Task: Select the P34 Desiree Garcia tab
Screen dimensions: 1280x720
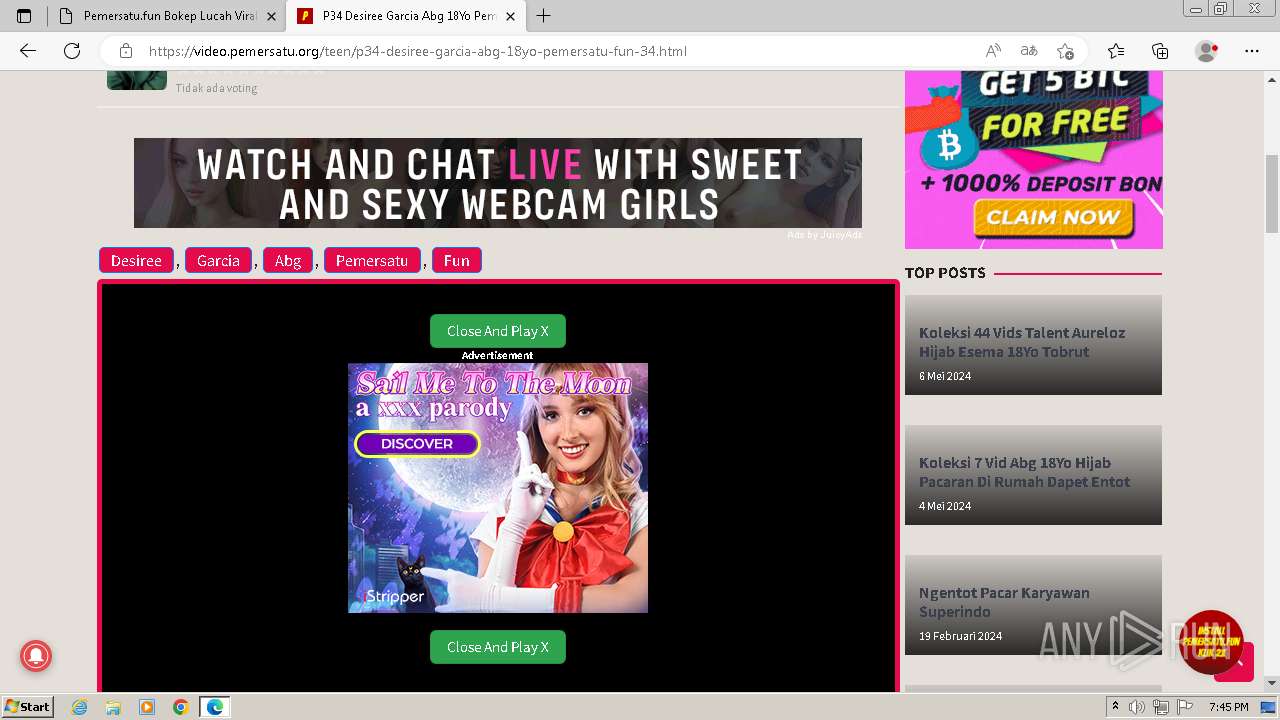Action: click(406, 16)
